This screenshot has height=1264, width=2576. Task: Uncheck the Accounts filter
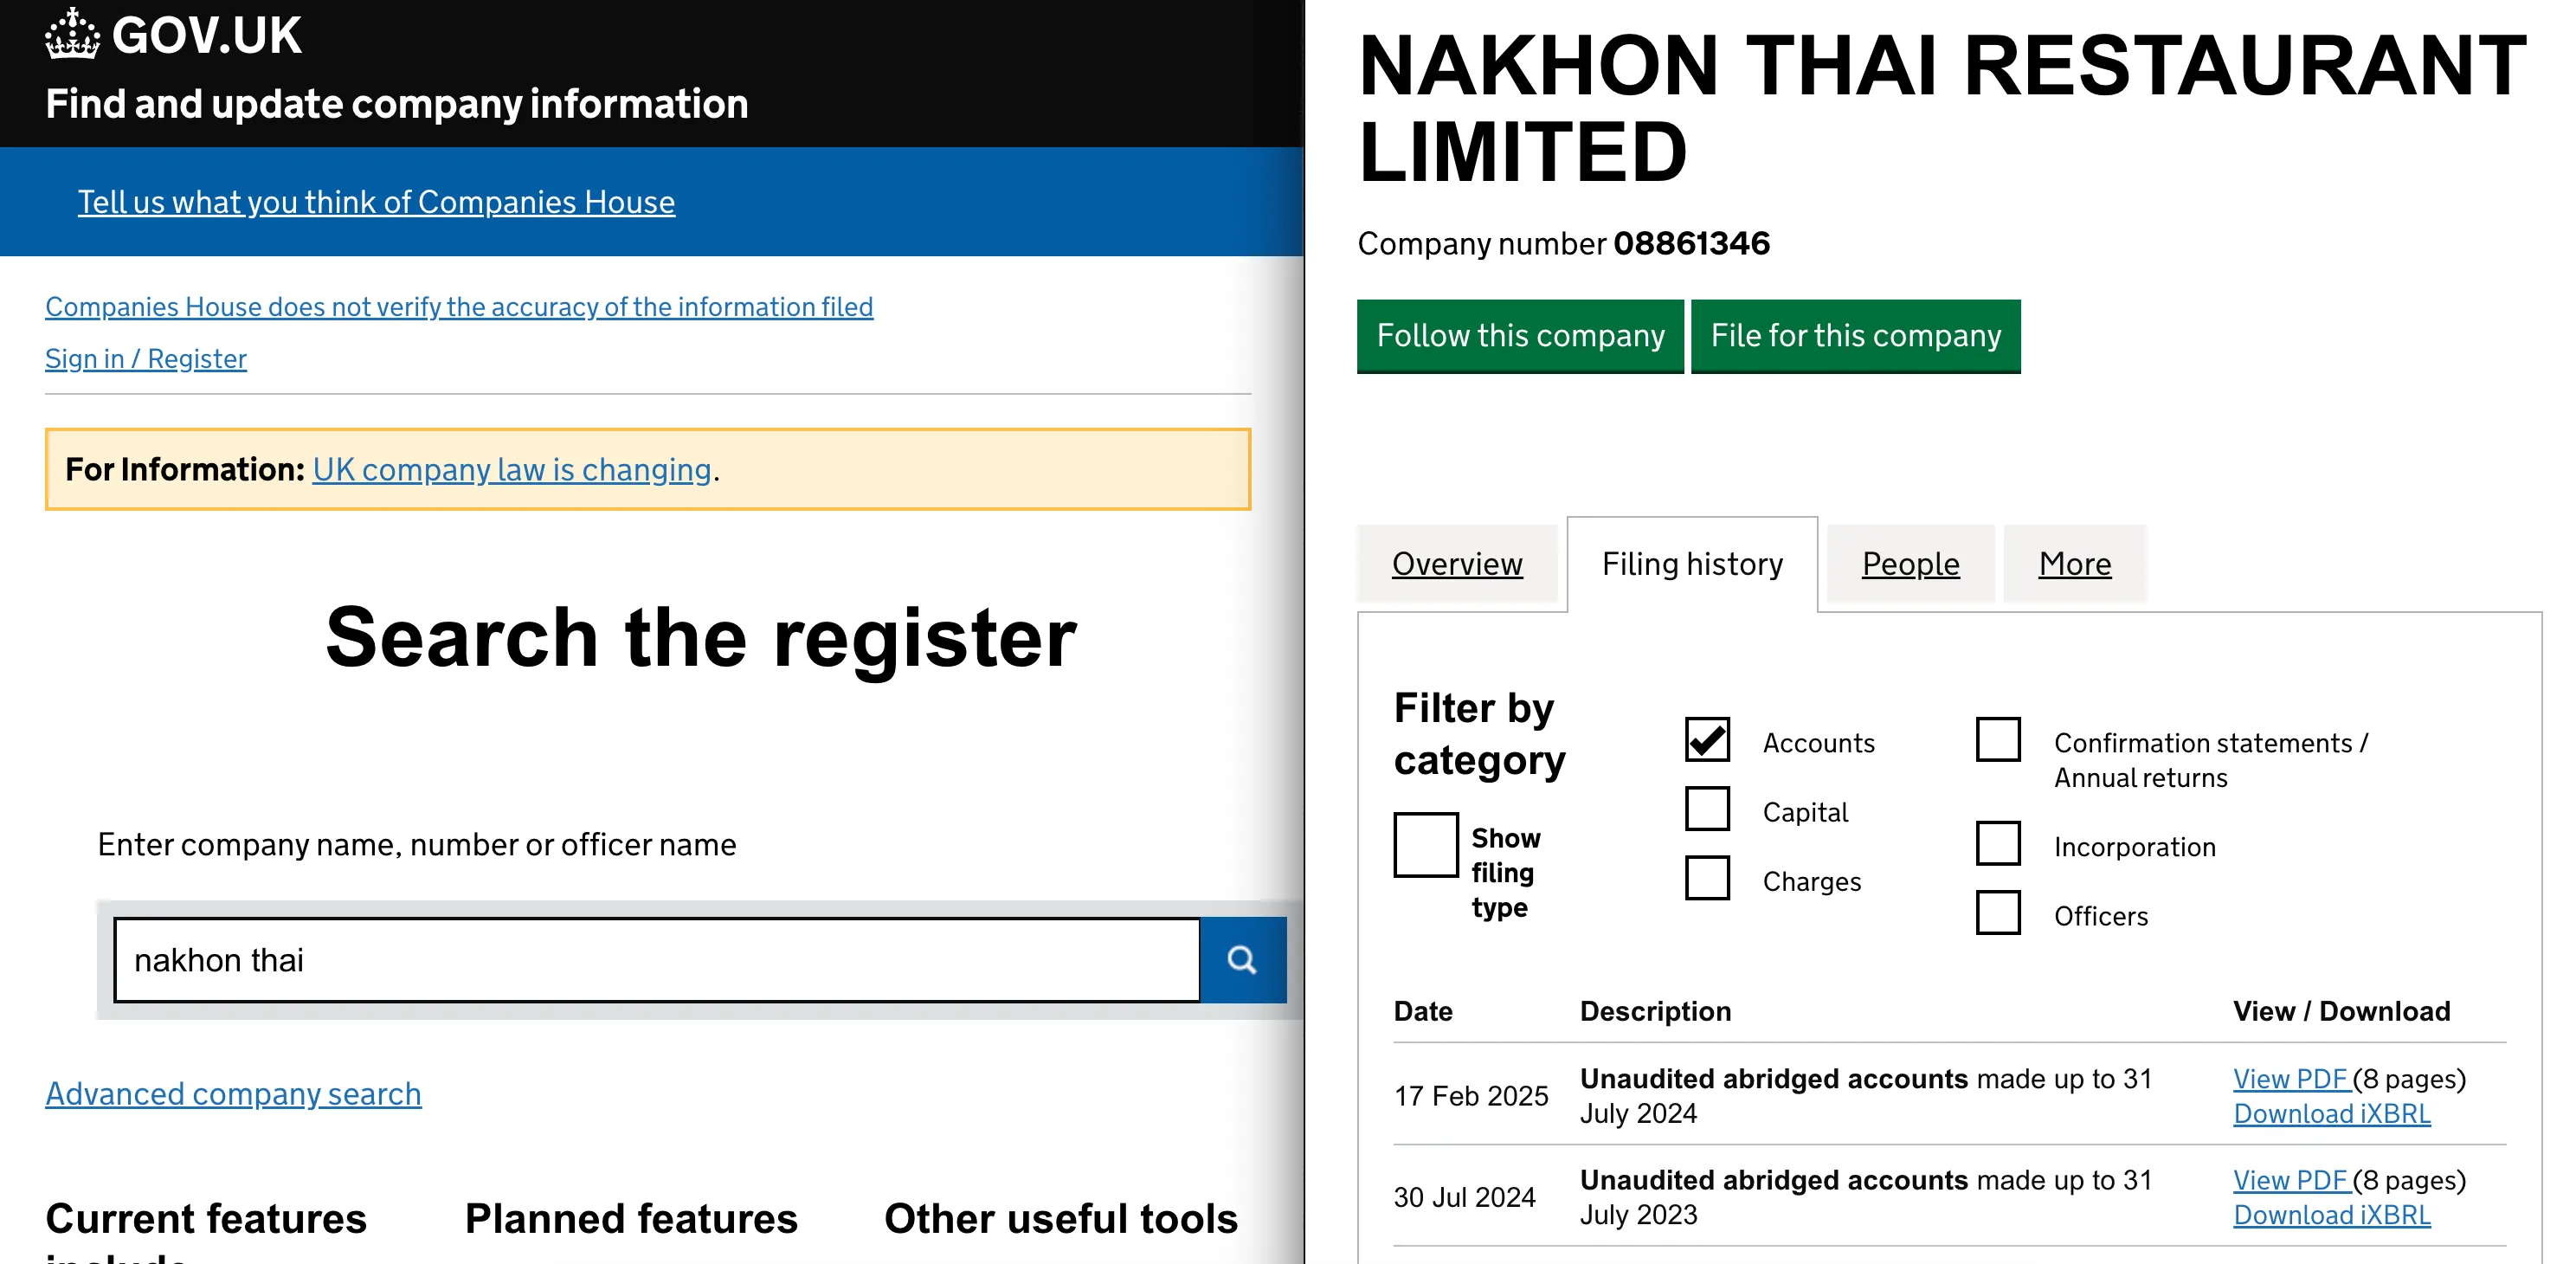(x=1707, y=740)
